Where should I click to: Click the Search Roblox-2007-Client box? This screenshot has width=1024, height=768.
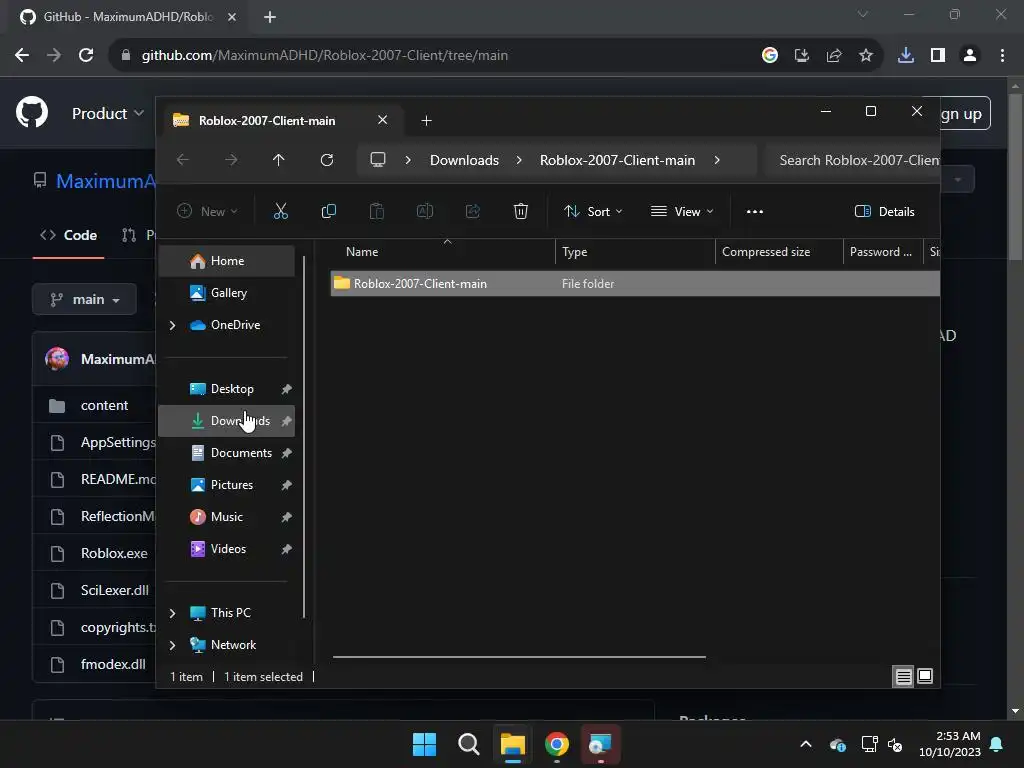coord(852,160)
